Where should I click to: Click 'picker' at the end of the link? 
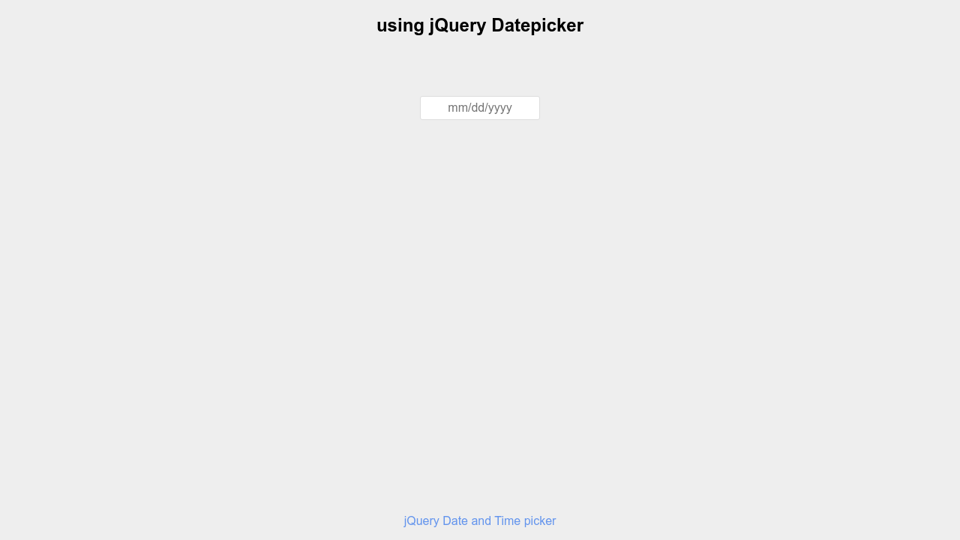(x=540, y=521)
